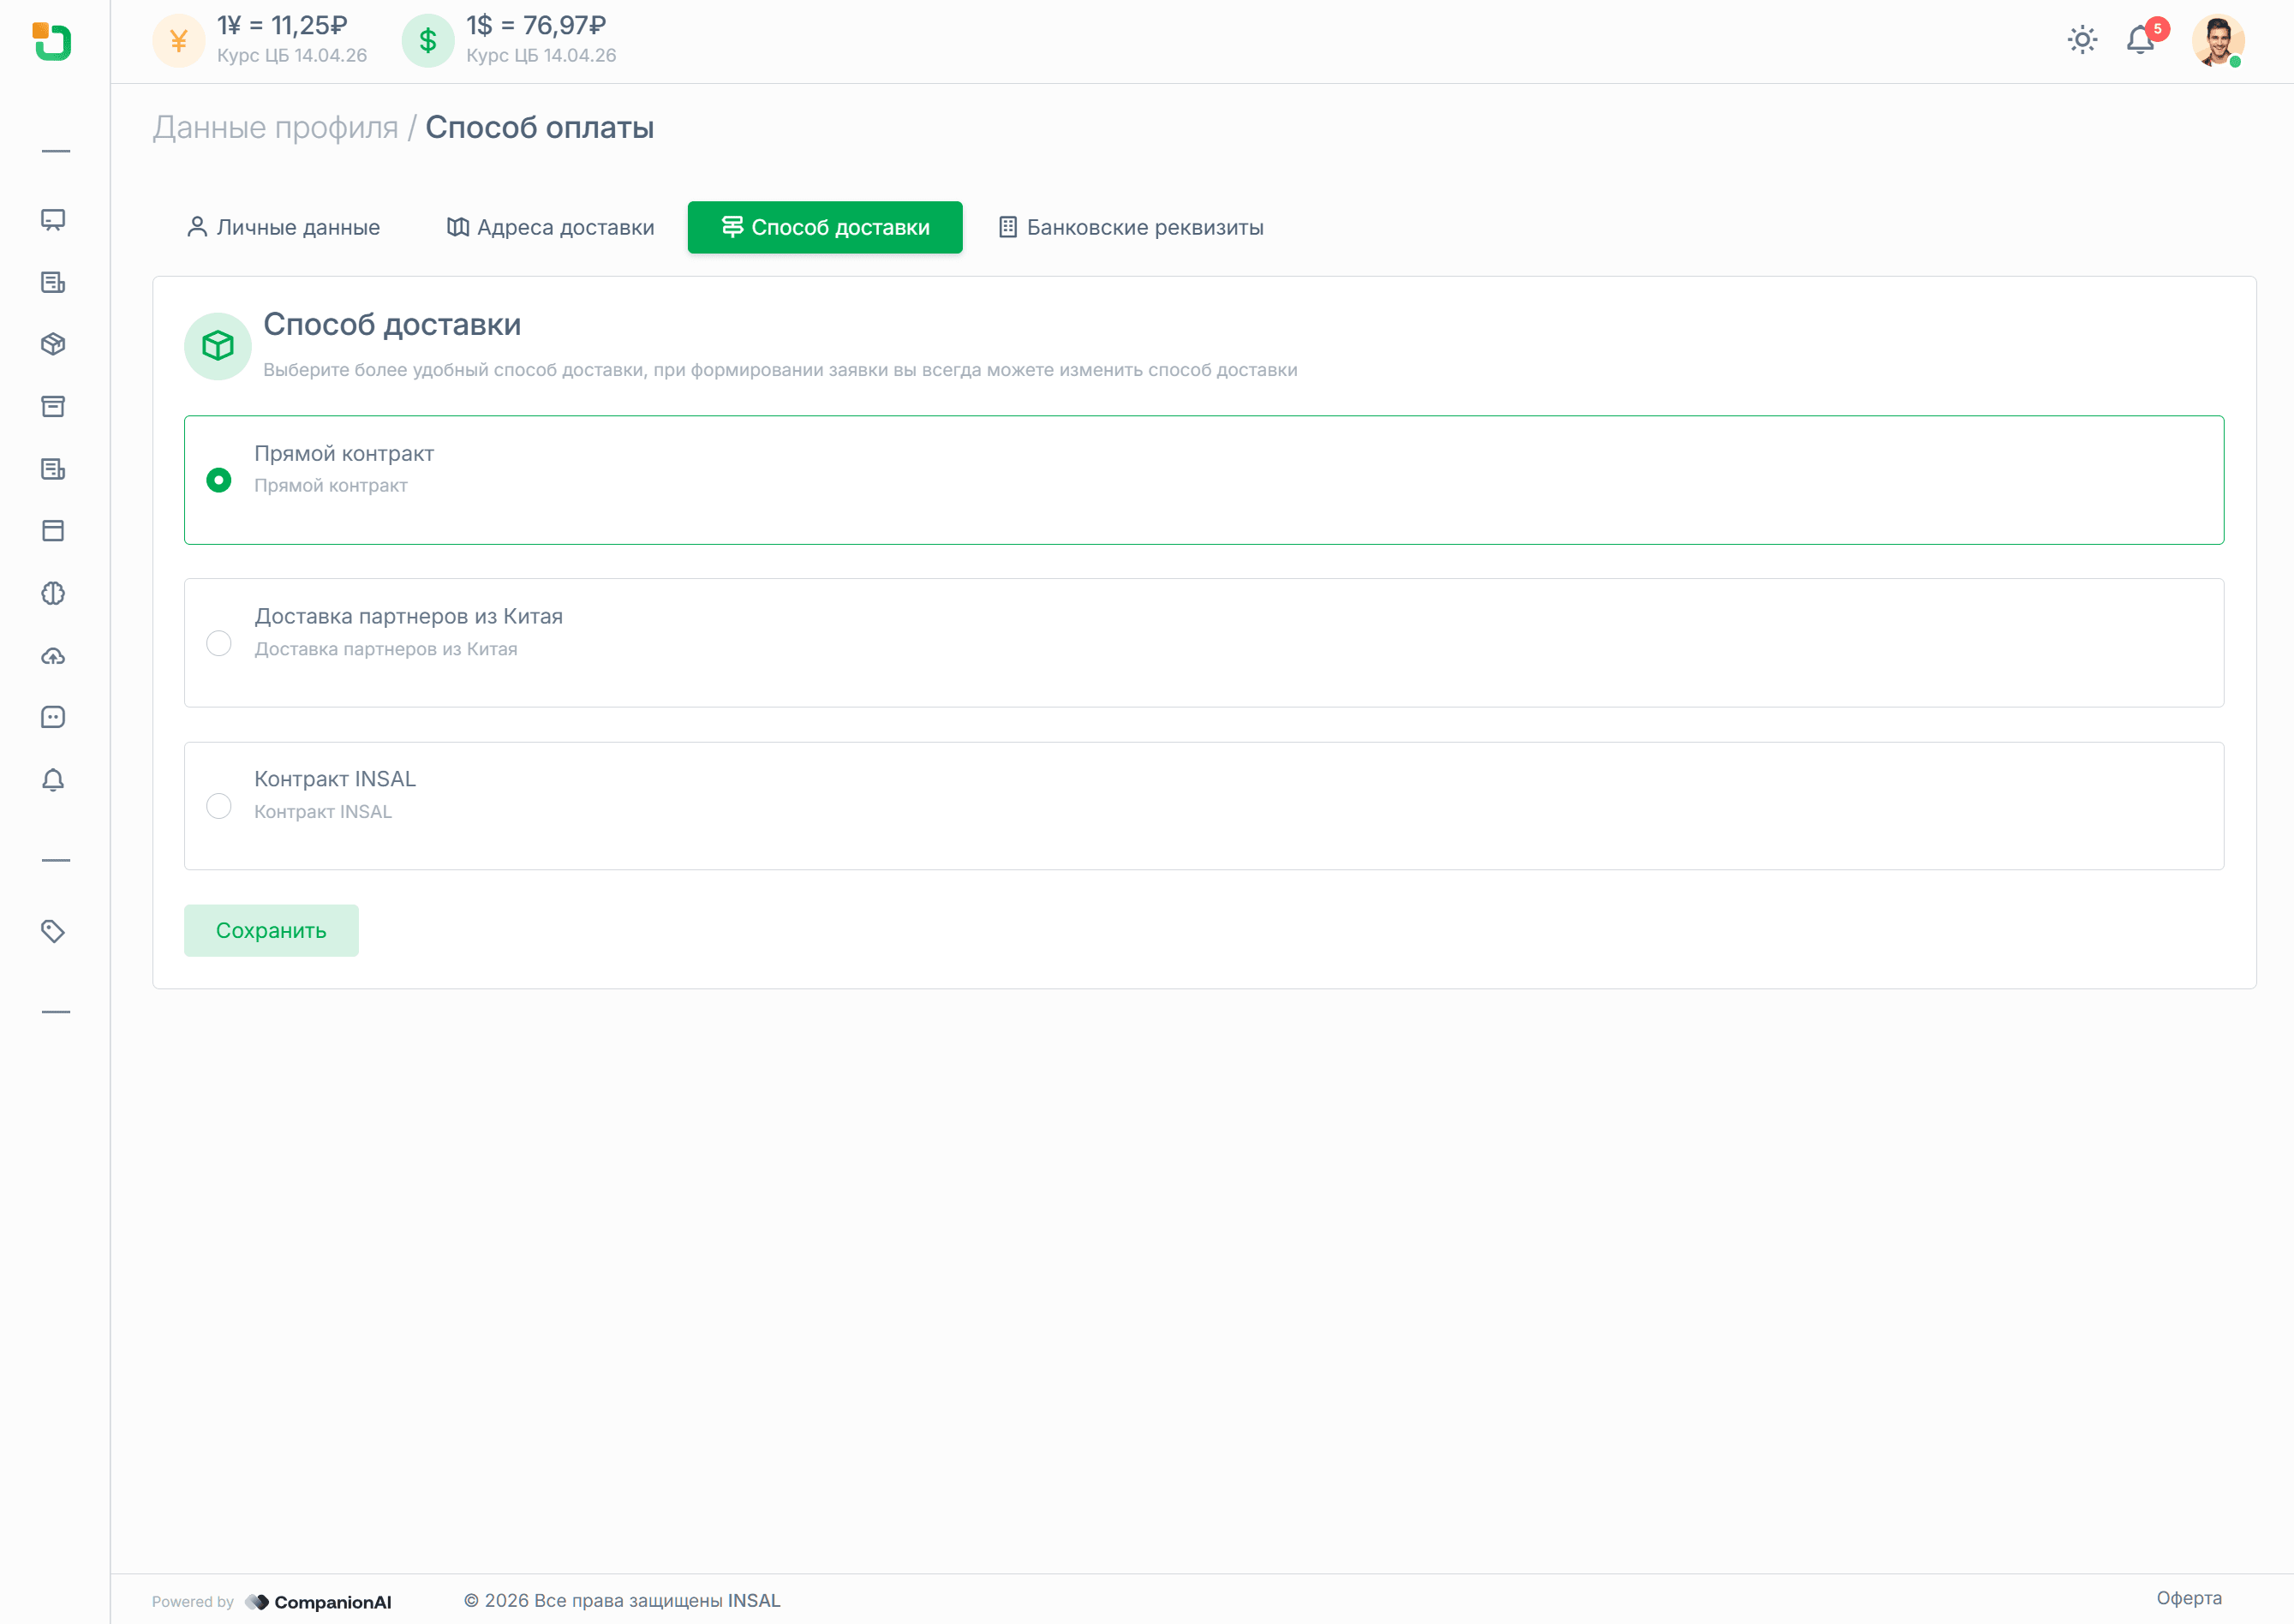Open the archive box sidebar icon
The width and height of the screenshot is (2294, 1624).
(x=53, y=406)
